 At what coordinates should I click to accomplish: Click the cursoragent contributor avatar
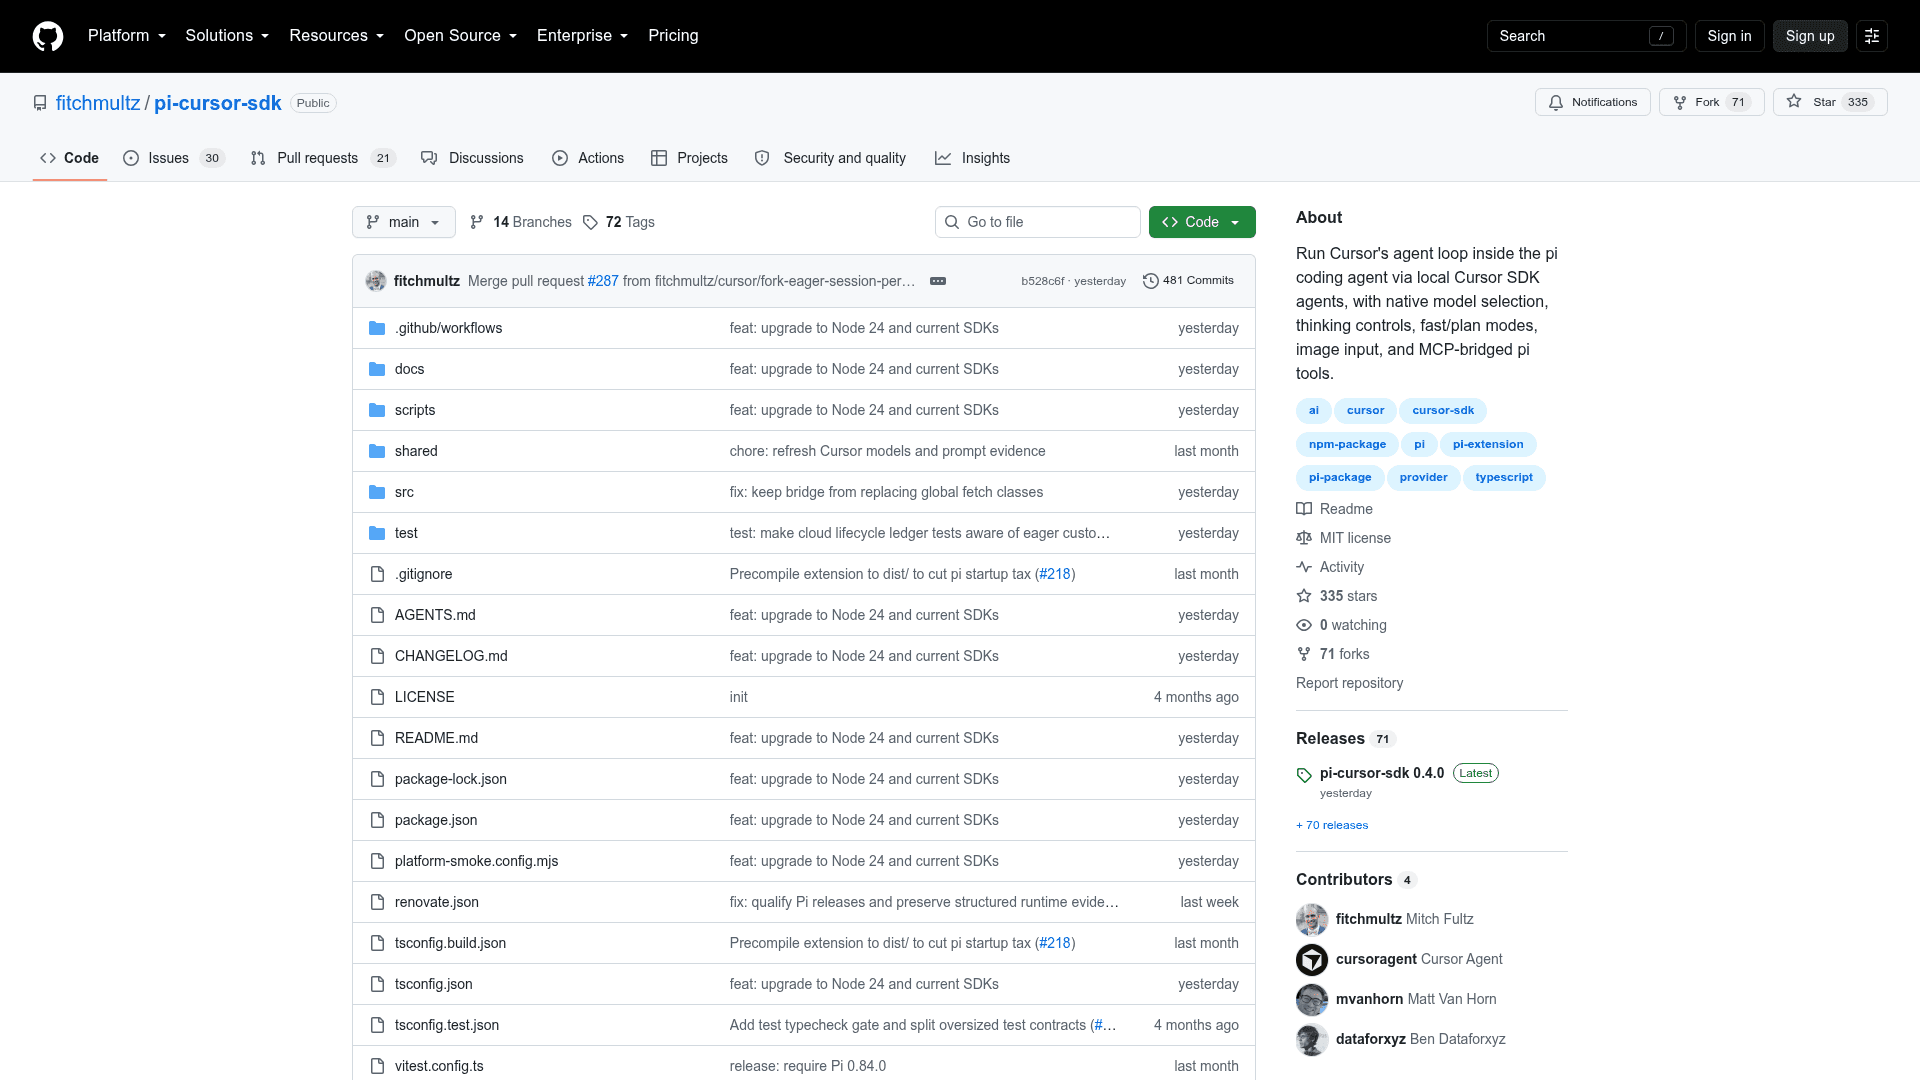[1312, 960]
